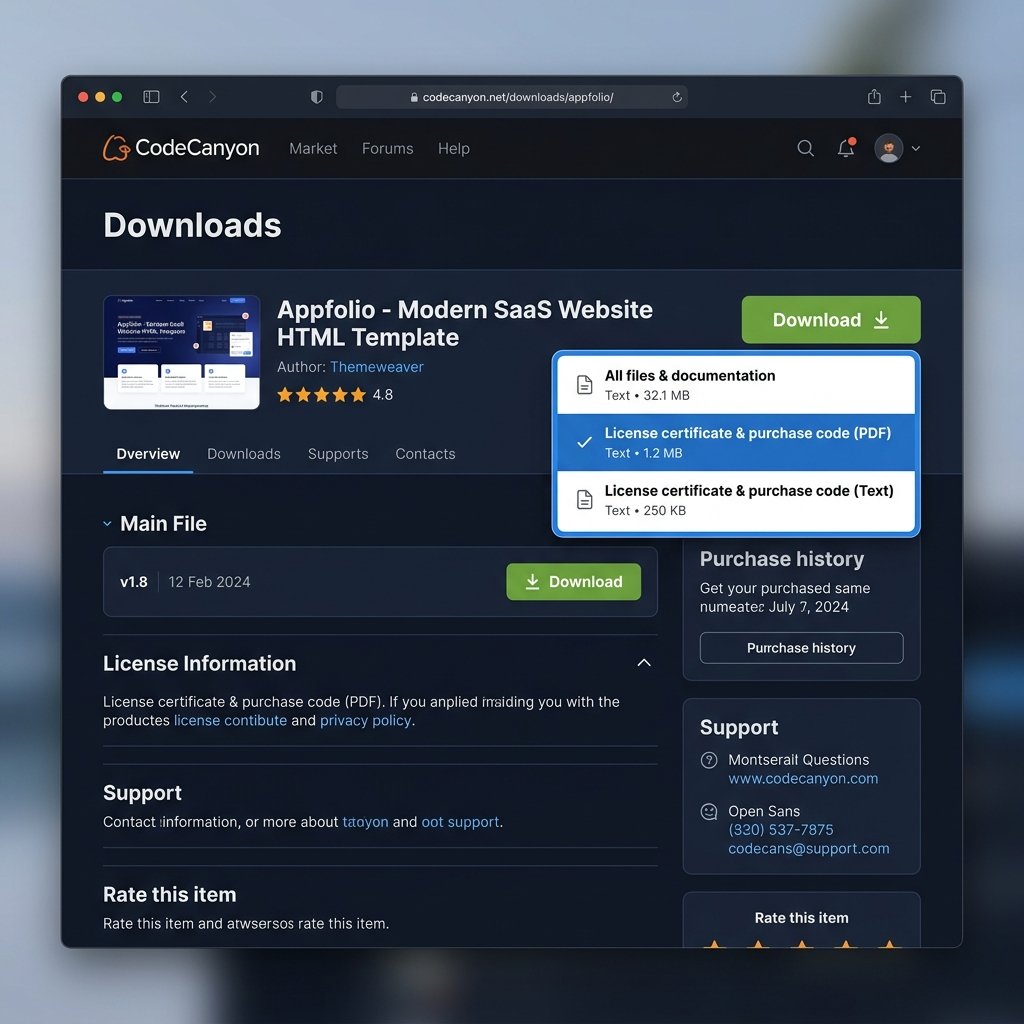The image size is (1024, 1024).
Task: Open the Help nav item
Action: pyautogui.click(x=453, y=149)
